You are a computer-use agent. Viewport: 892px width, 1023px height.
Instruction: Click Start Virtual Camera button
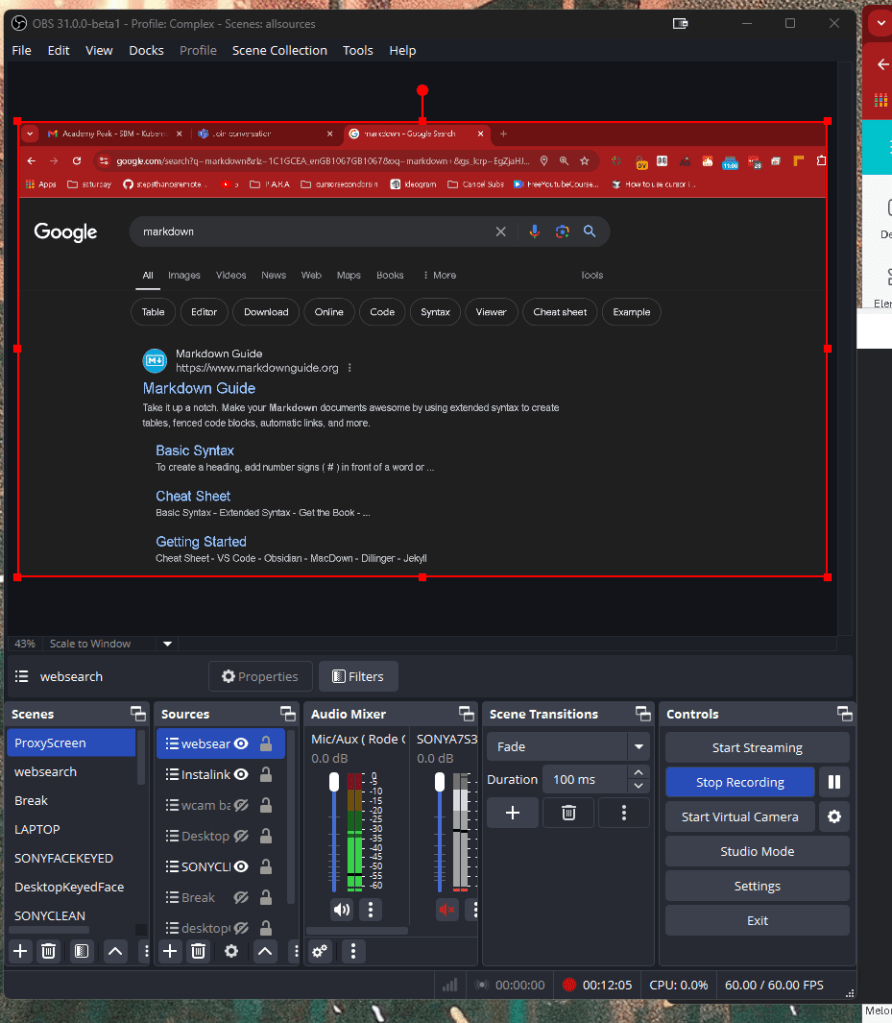pyautogui.click(x=740, y=817)
